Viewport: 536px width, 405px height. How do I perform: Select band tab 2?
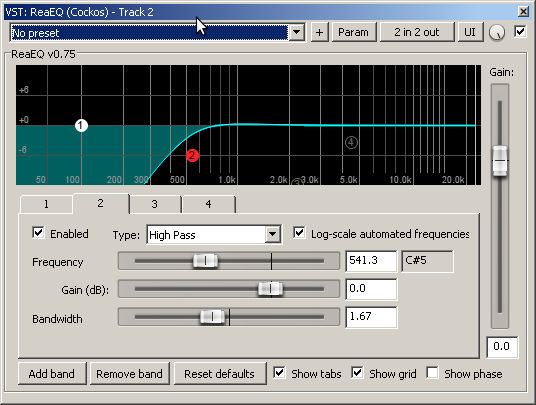[100, 203]
